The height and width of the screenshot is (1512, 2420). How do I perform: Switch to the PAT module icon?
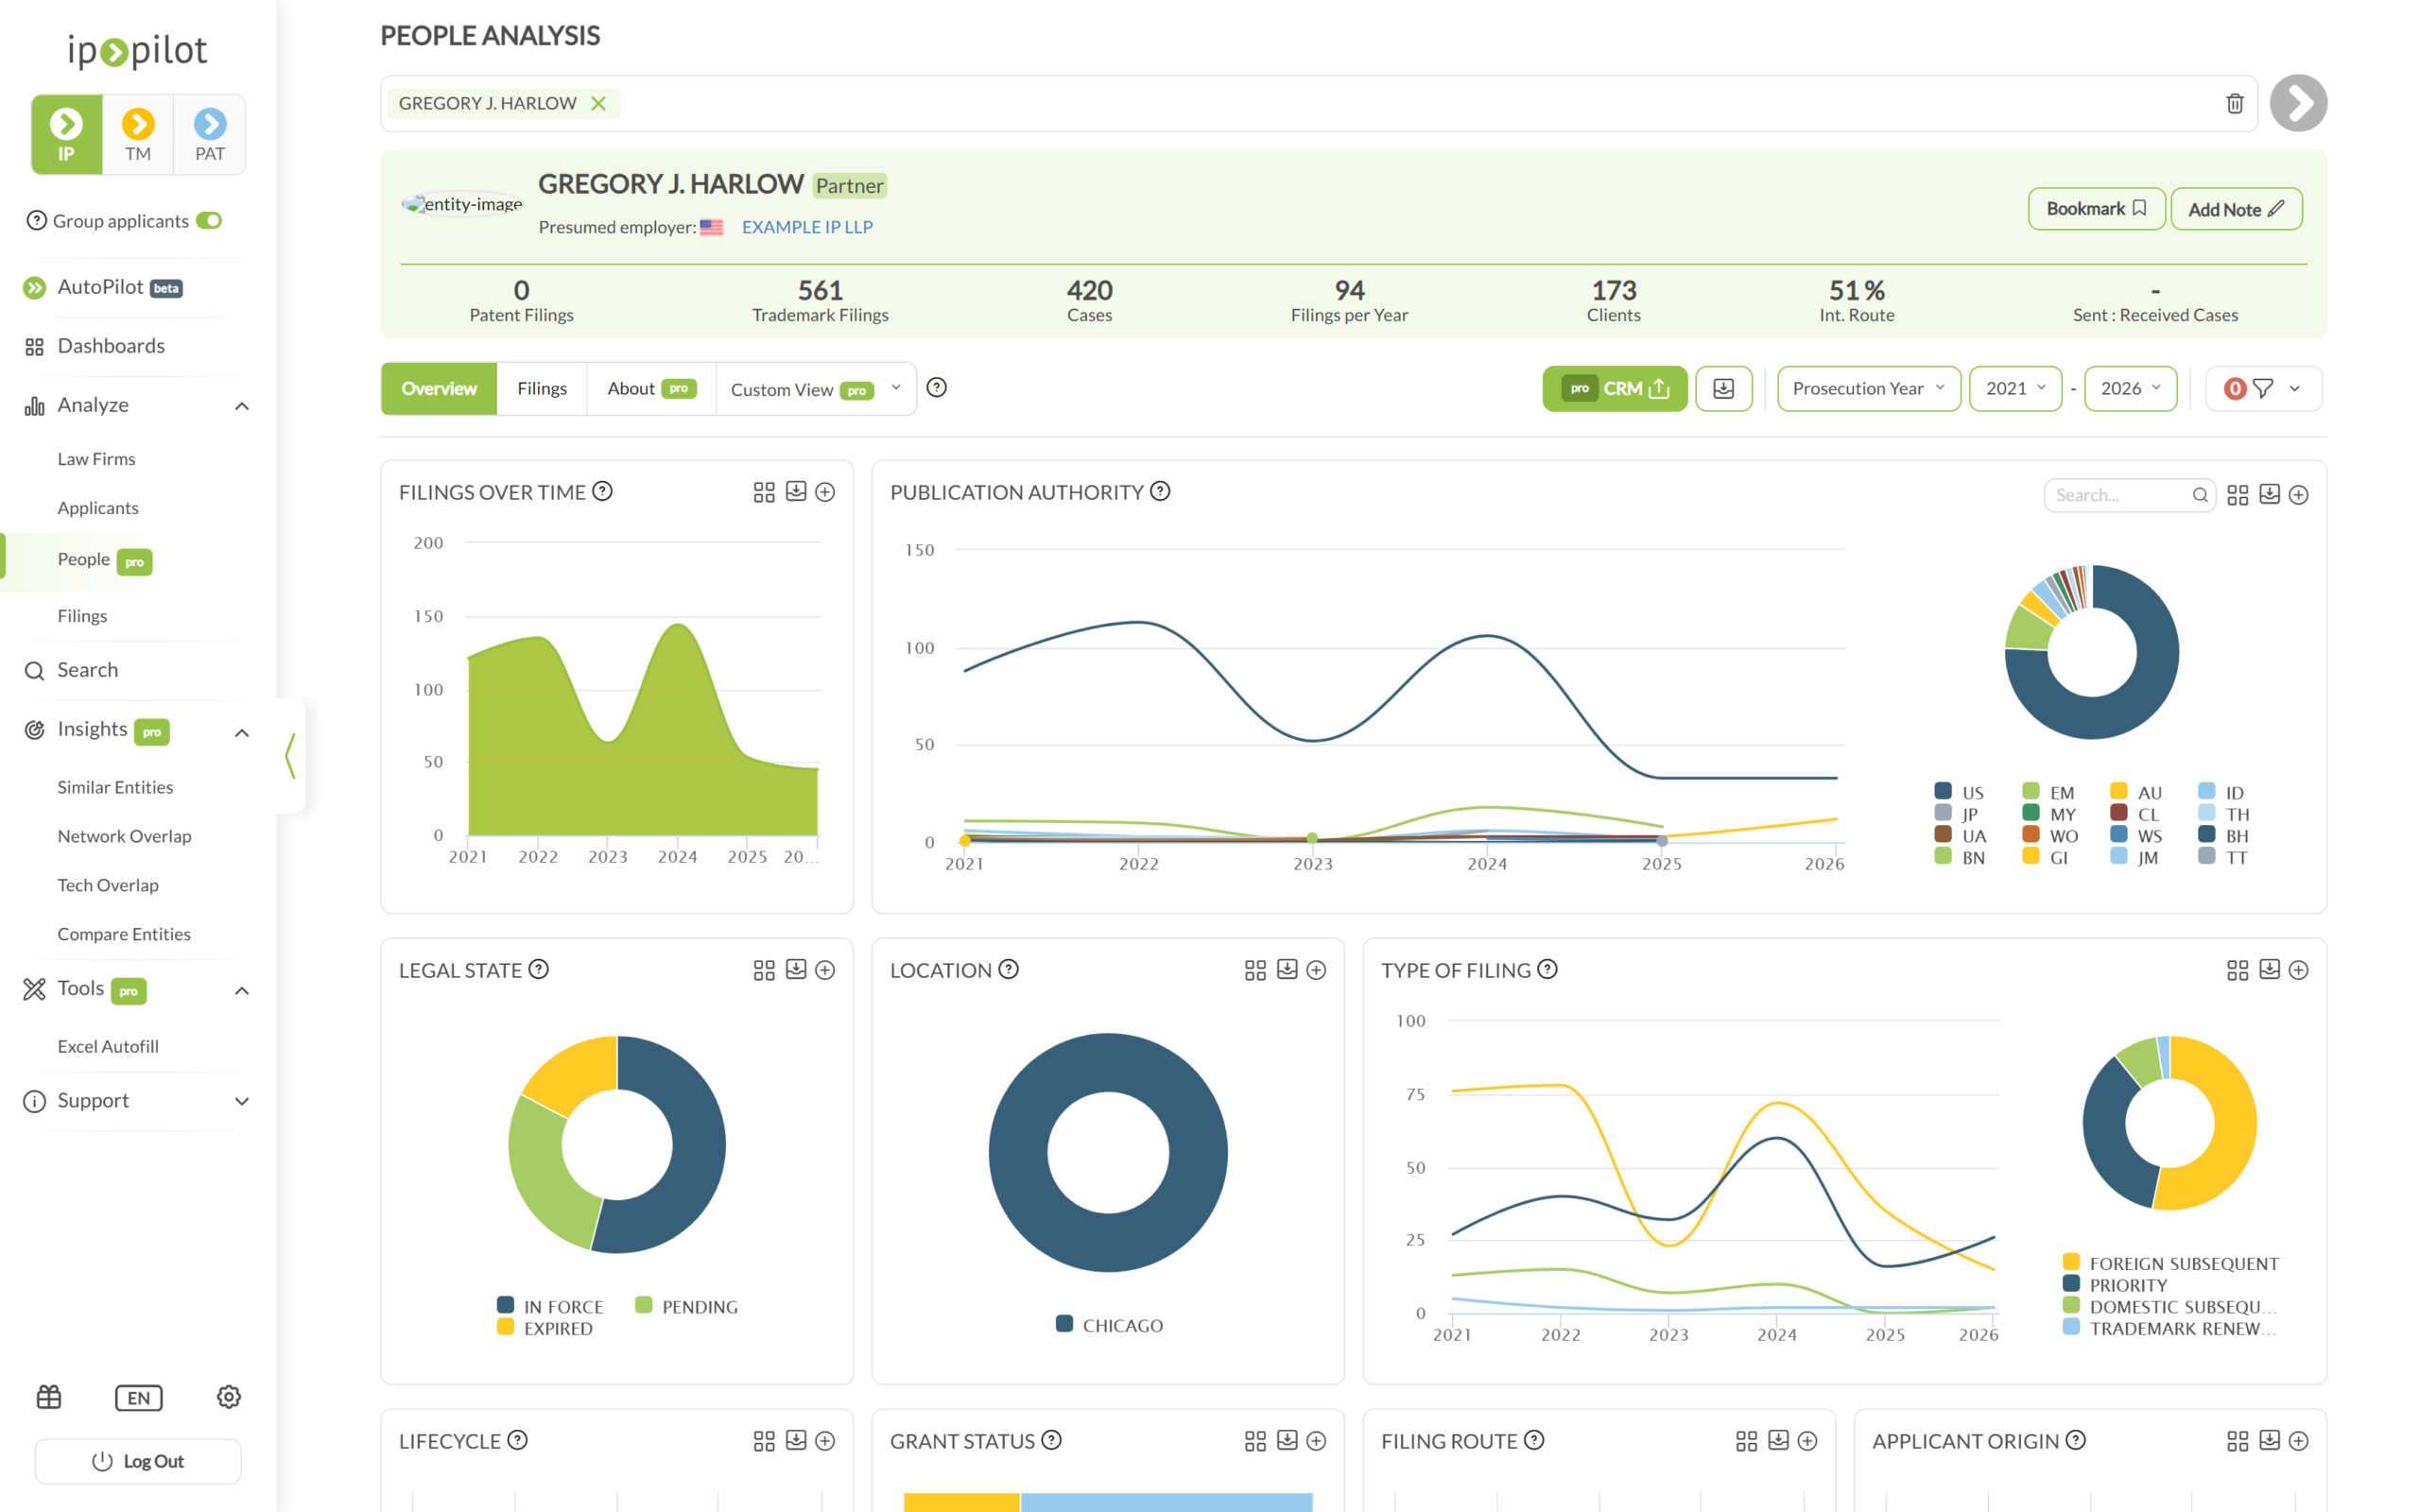pyautogui.click(x=210, y=135)
